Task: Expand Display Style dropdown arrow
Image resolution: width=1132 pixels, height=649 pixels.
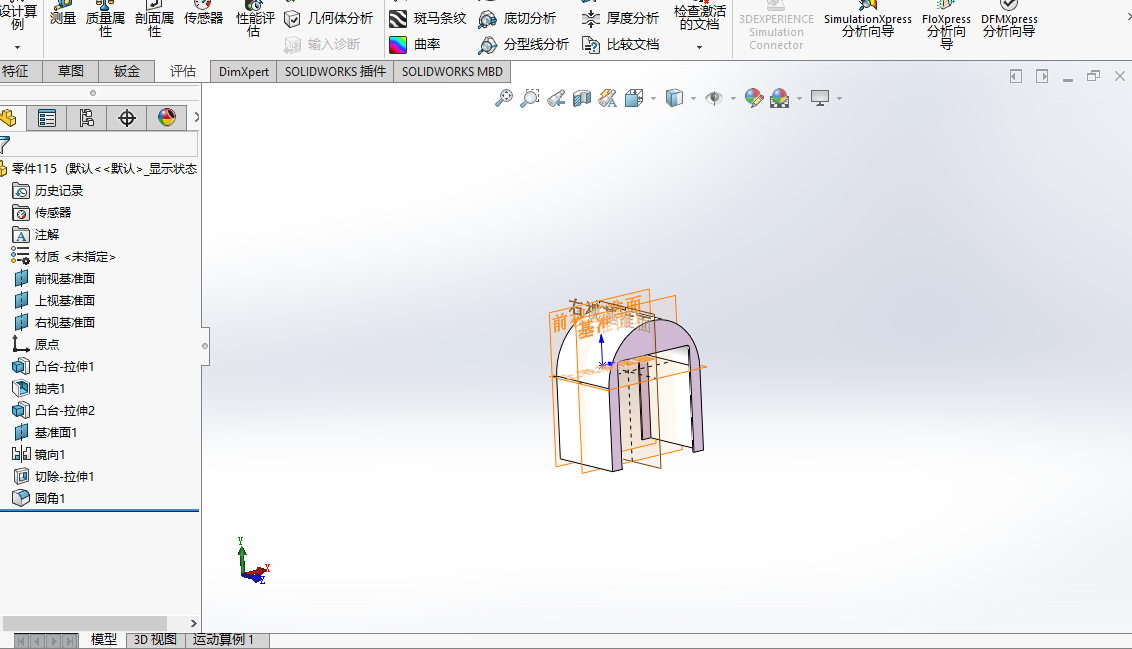Action: [x=693, y=98]
